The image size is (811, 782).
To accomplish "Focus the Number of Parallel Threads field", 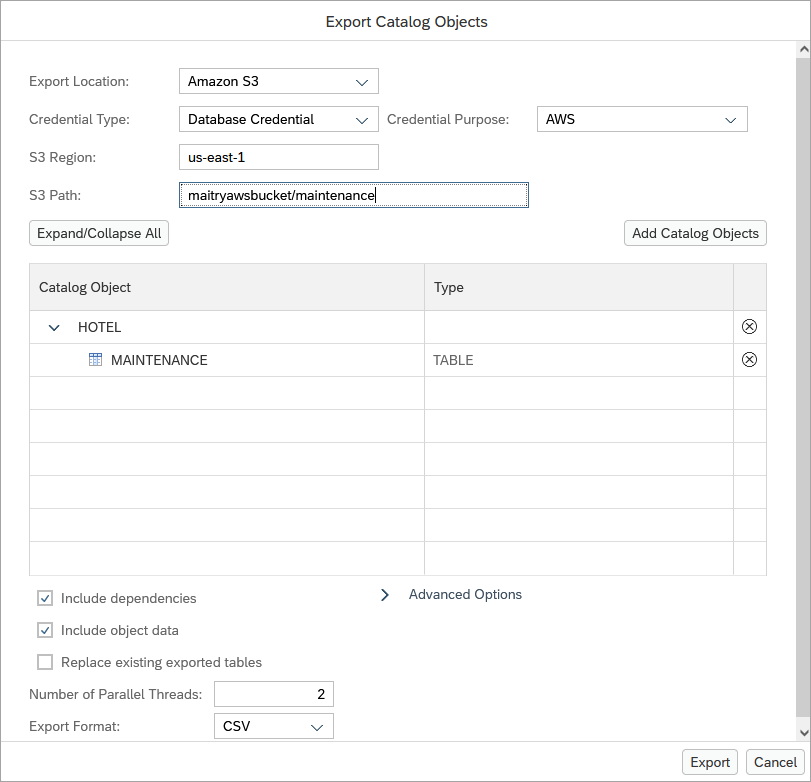I will [274, 694].
